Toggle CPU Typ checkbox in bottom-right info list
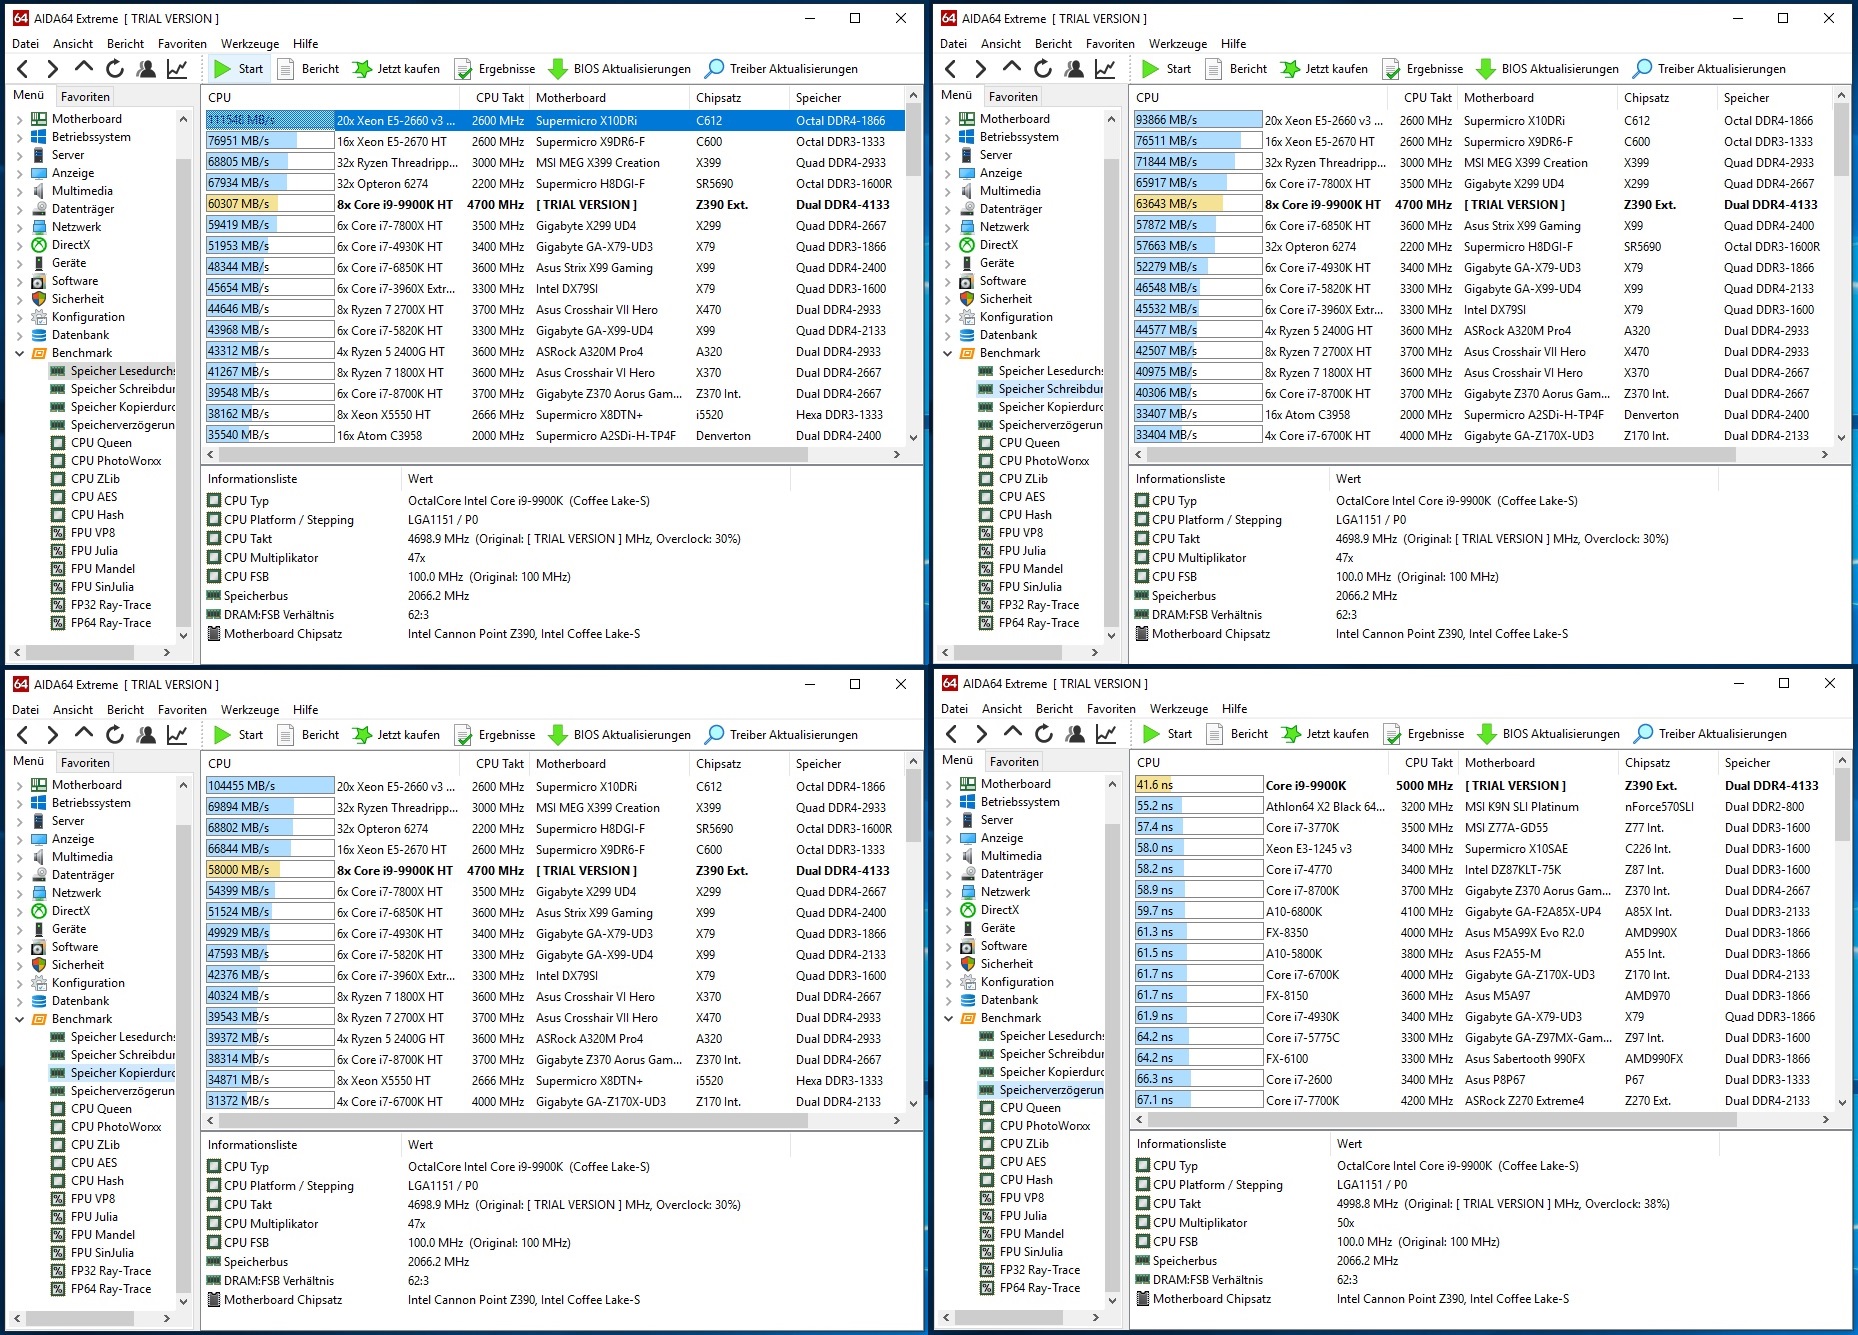Image resolution: width=1858 pixels, height=1335 pixels. [x=1143, y=1166]
